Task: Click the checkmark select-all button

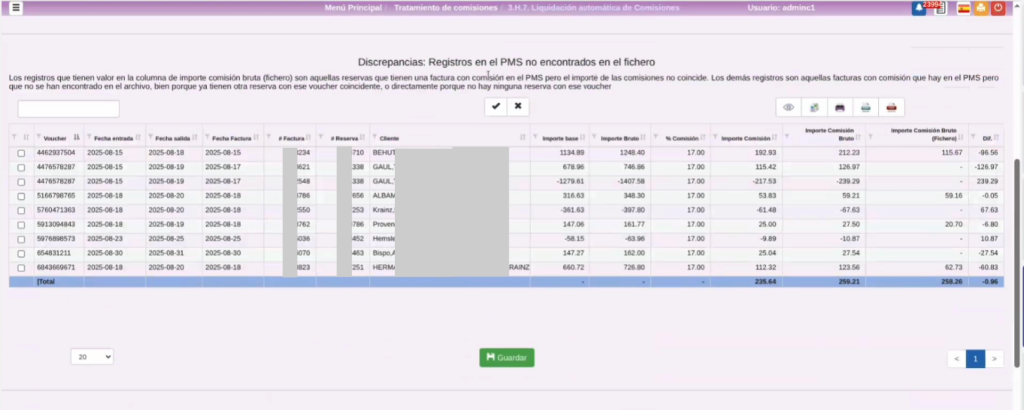Action: coord(496,107)
